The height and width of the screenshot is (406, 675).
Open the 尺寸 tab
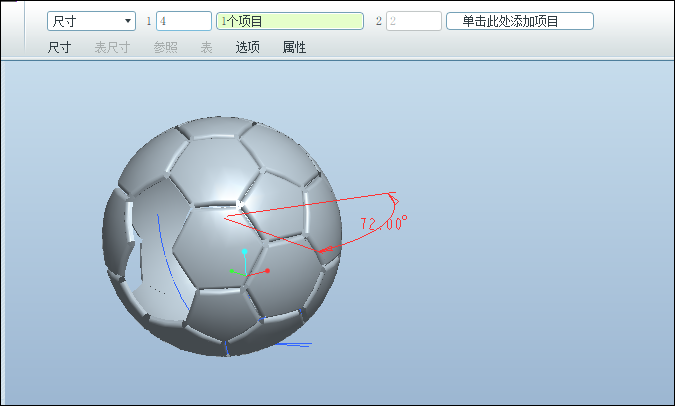[x=59, y=47]
